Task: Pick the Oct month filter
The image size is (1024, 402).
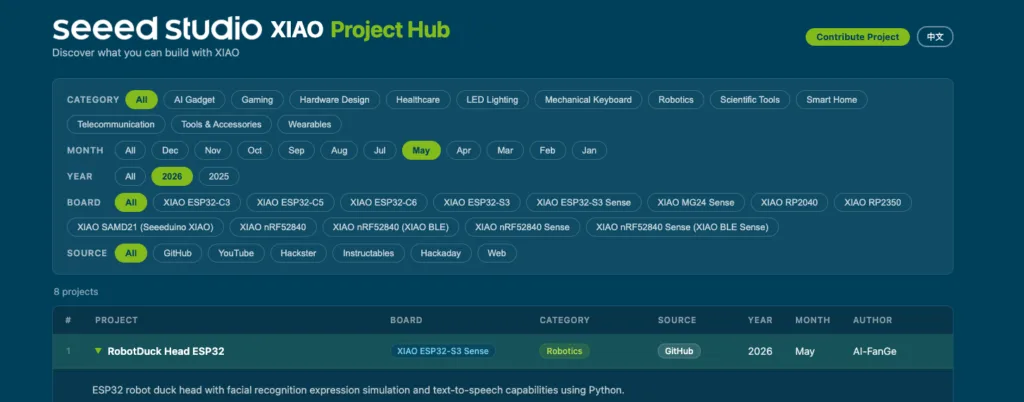Action: (255, 151)
